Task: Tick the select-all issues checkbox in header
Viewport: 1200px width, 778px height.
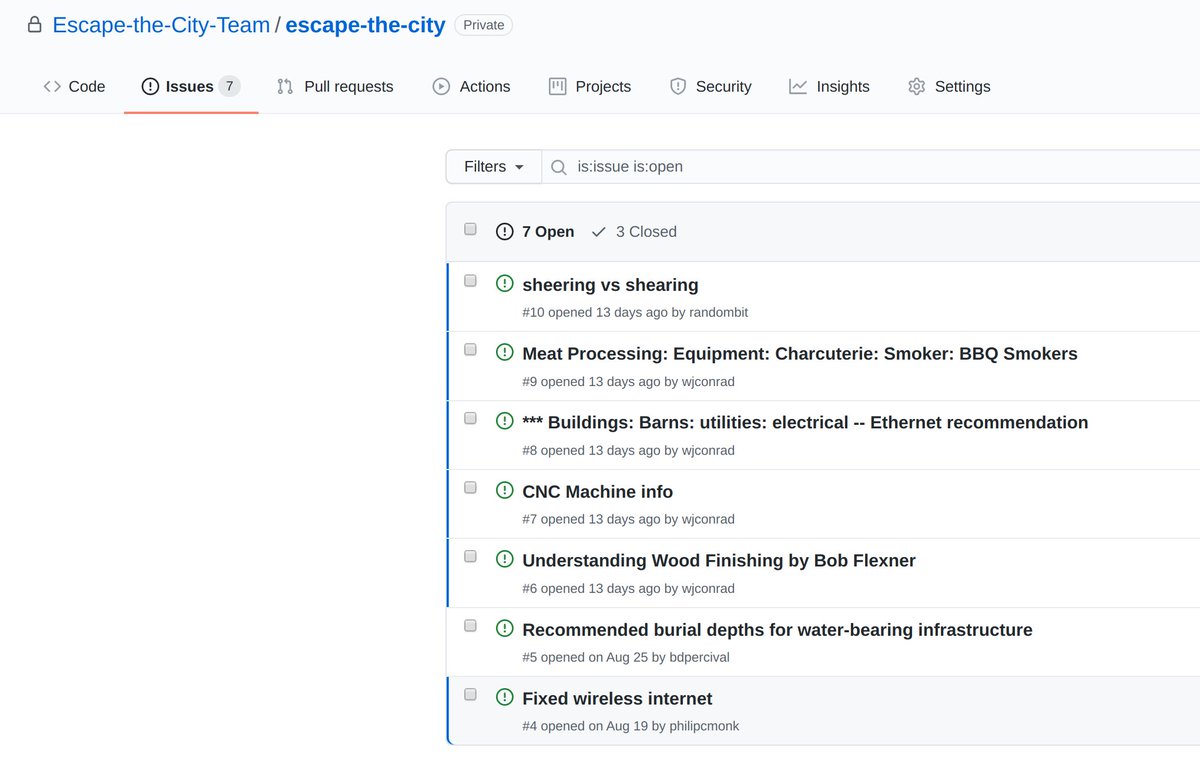Action: (470, 230)
